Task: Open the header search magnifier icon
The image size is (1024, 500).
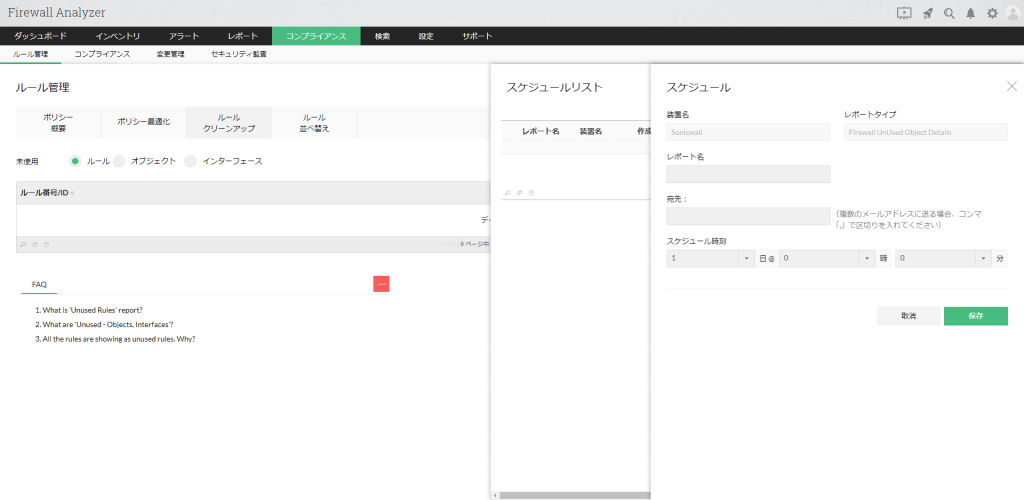Action: click(x=950, y=13)
